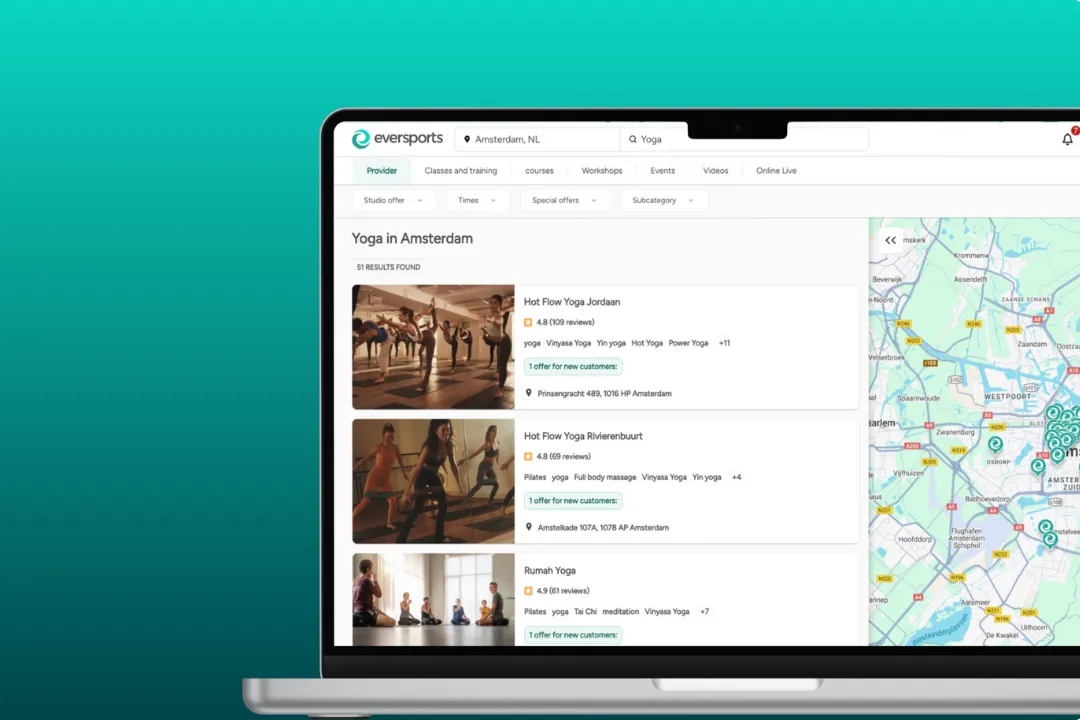Image resolution: width=1080 pixels, height=720 pixels.
Task: Click the meditation tag
Action: (x=621, y=612)
